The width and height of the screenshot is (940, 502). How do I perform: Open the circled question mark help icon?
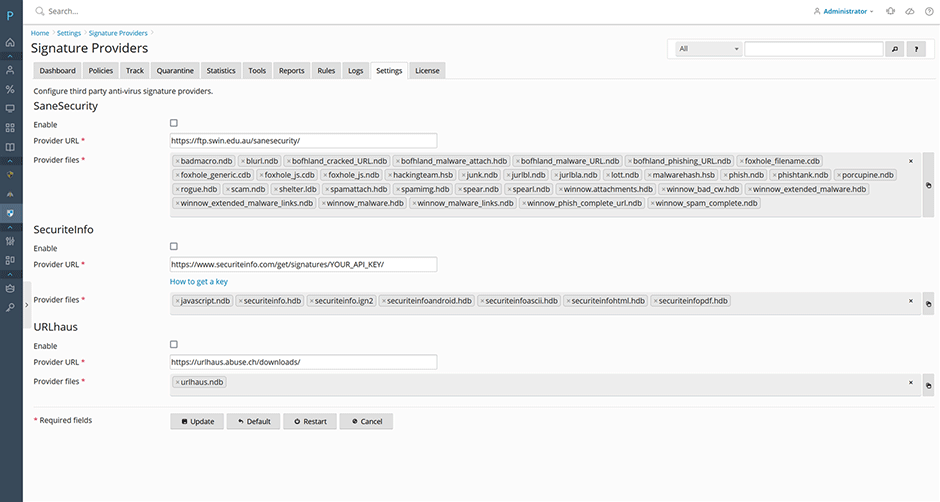(x=929, y=11)
